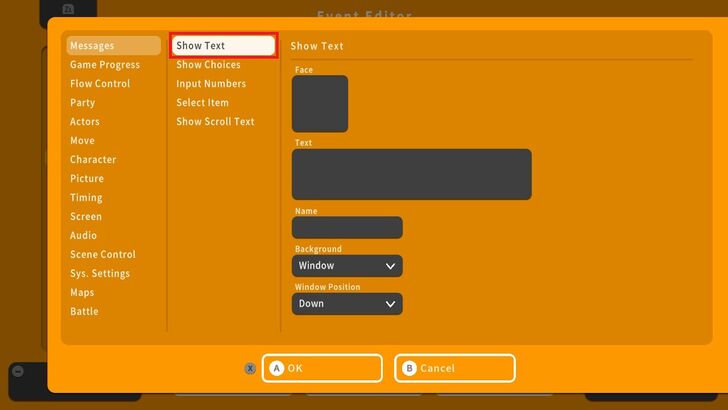Screen dimensions: 728x410
Task: Open the Window Position dropdown
Action: (347, 304)
